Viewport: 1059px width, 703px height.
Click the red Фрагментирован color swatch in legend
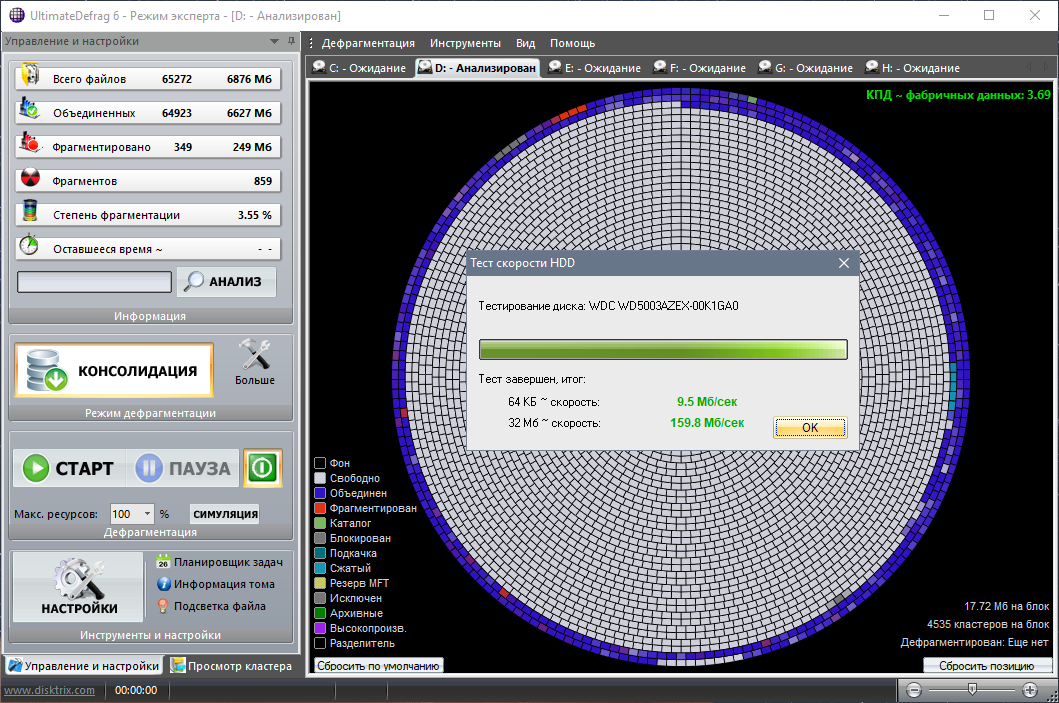320,508
